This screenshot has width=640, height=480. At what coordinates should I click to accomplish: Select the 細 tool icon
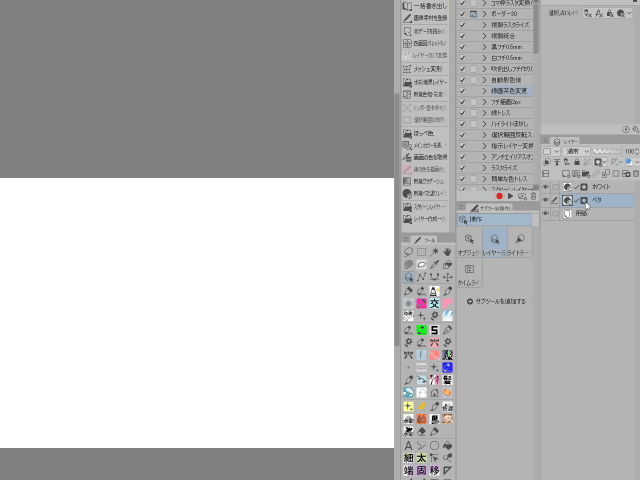(408, 458)
